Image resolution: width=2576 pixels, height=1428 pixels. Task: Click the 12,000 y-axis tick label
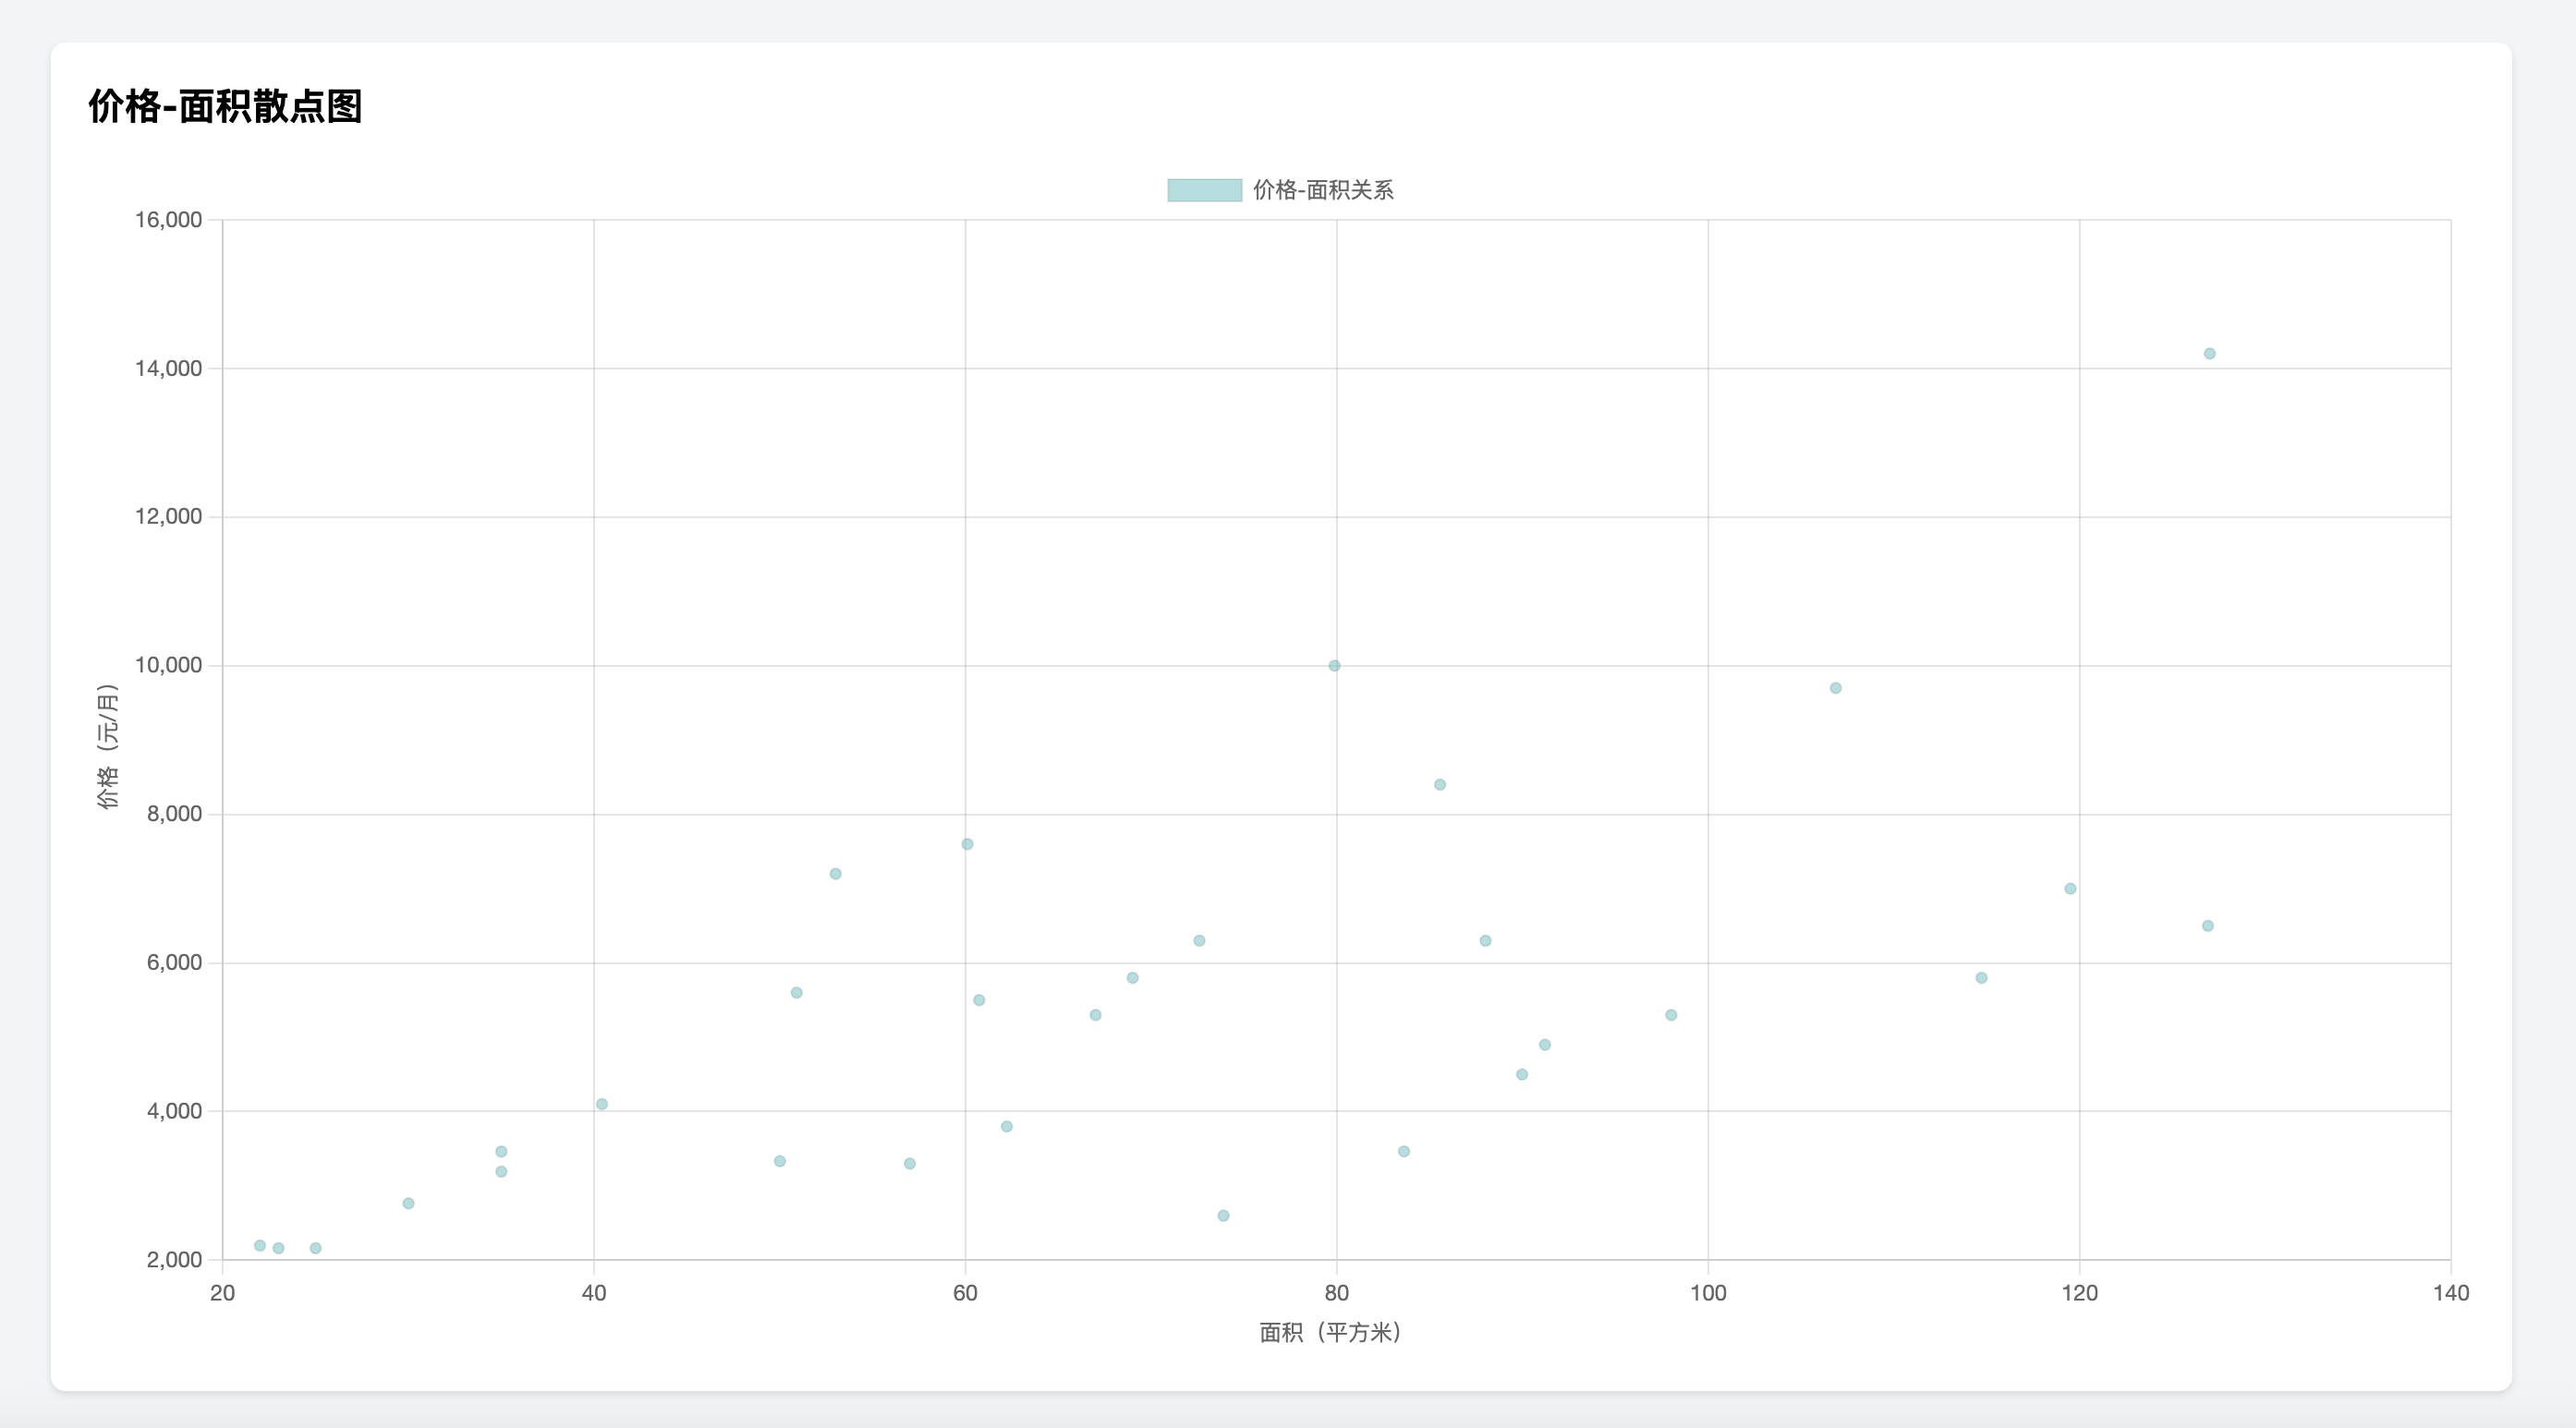pos(168,517)
